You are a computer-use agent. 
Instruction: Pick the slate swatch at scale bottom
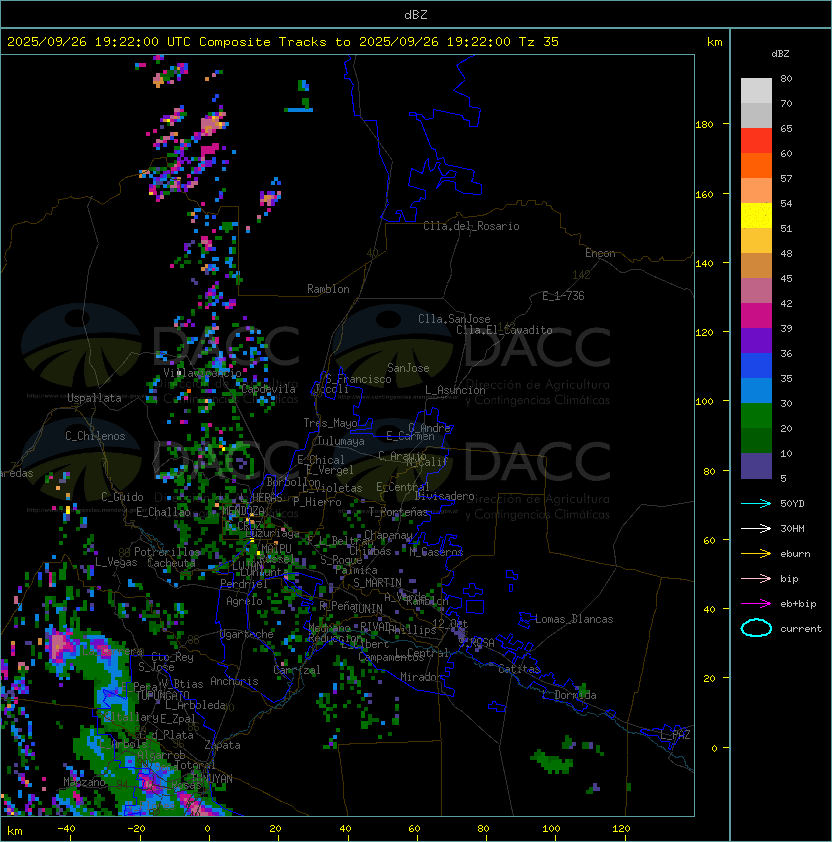756,466
